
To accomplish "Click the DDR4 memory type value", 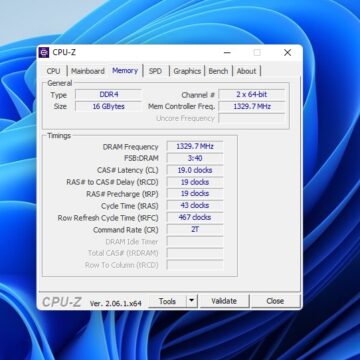I will 109,95.
